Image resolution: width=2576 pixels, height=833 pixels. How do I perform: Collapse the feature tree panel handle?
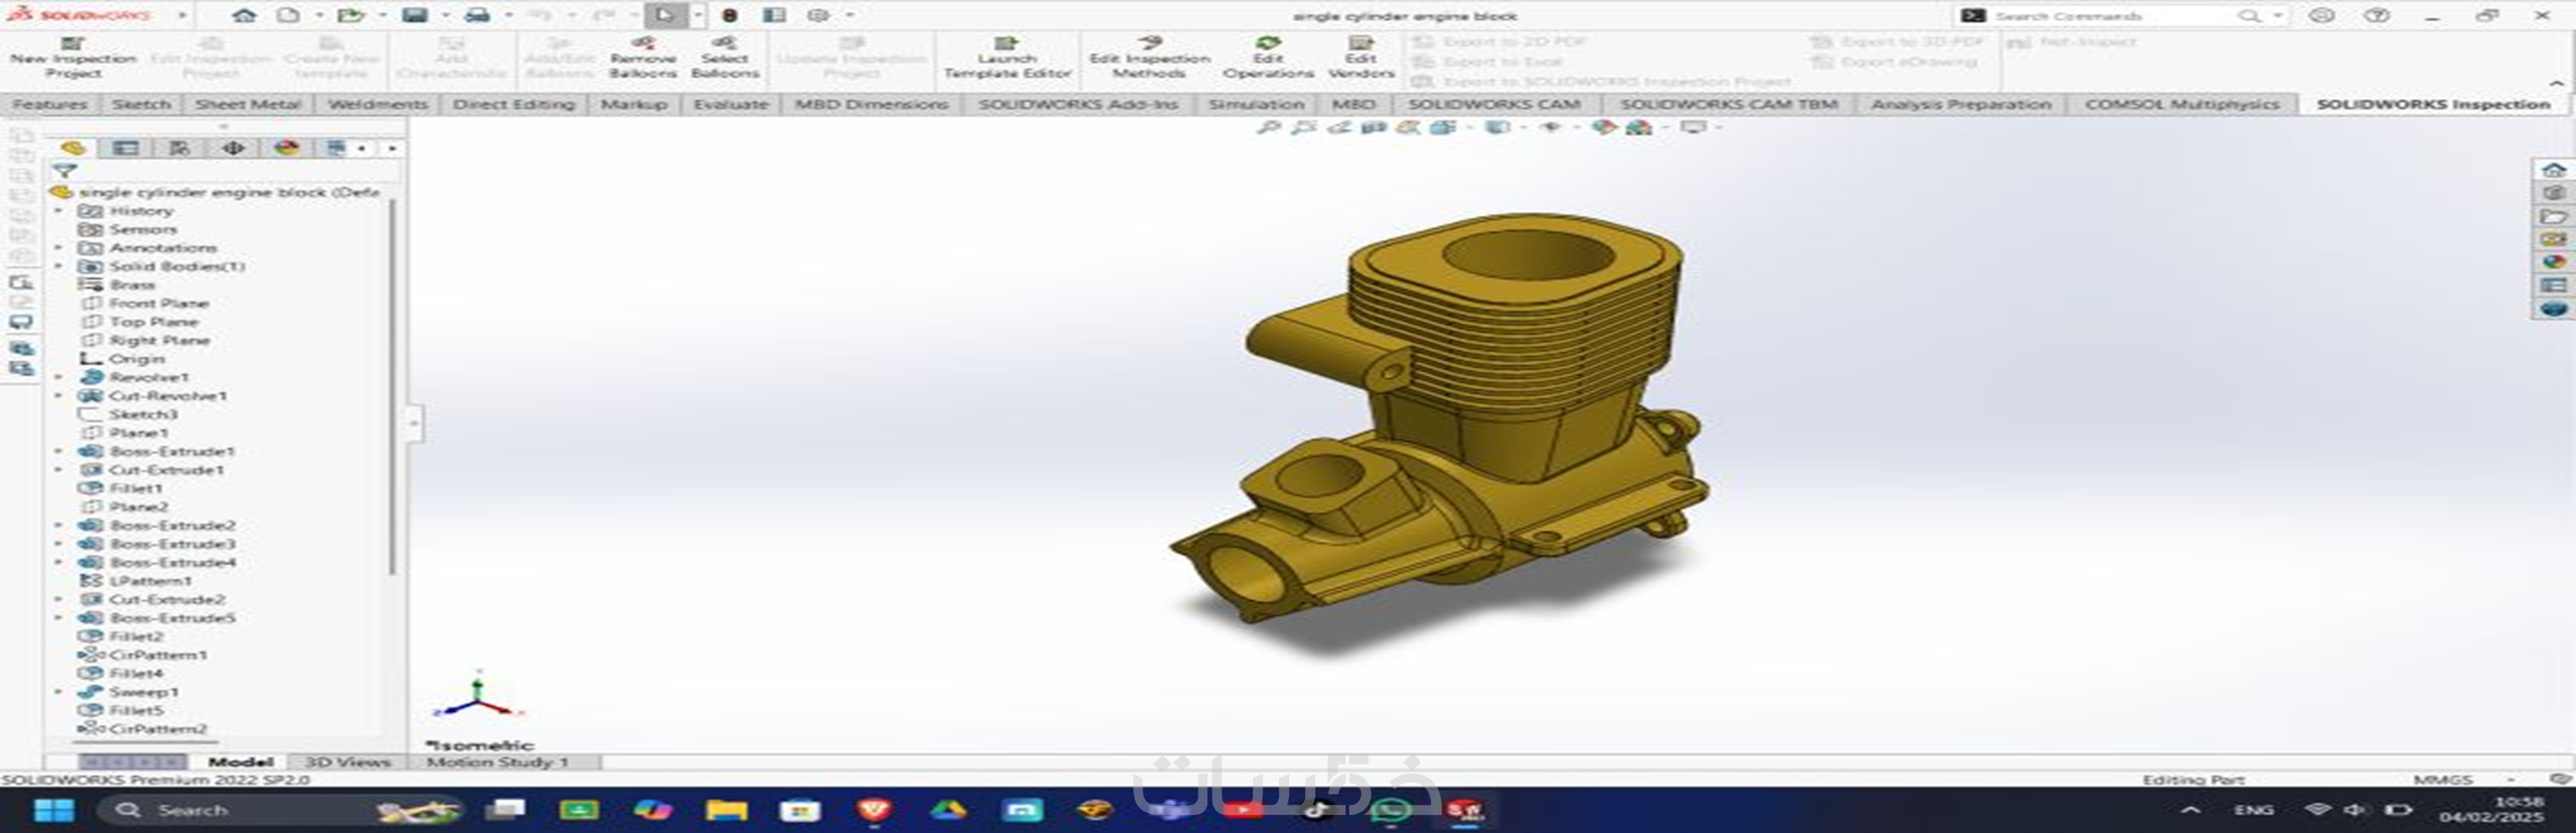(x=414, y=423)
